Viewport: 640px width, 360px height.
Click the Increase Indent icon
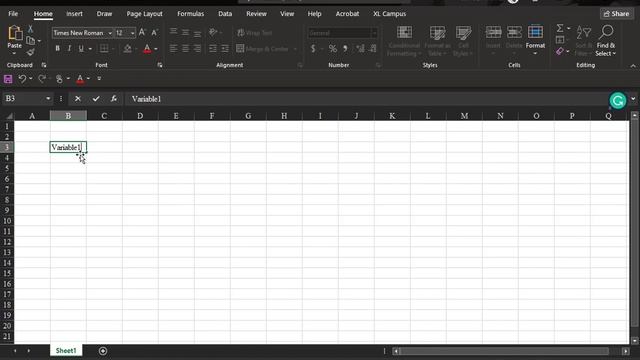tap(225, 49)
